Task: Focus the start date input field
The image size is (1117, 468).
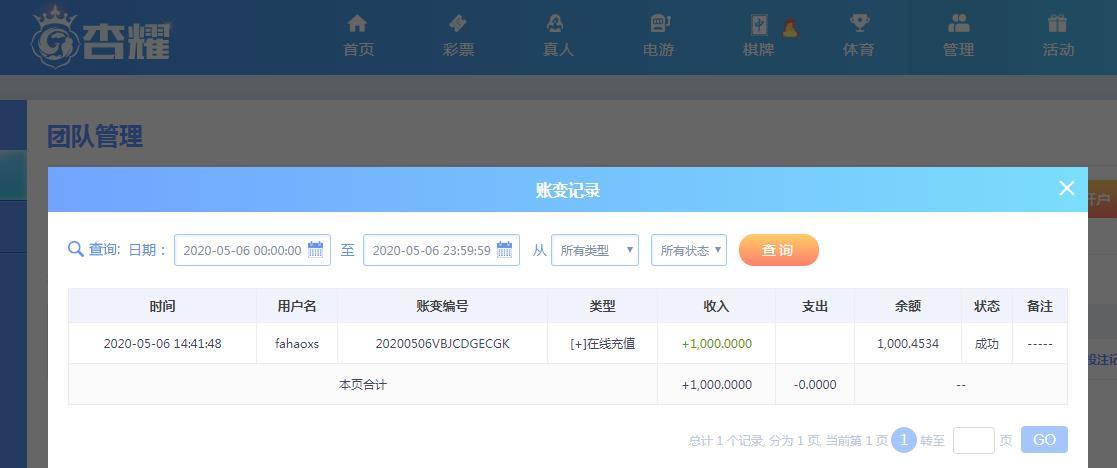Action: (252, 250)
